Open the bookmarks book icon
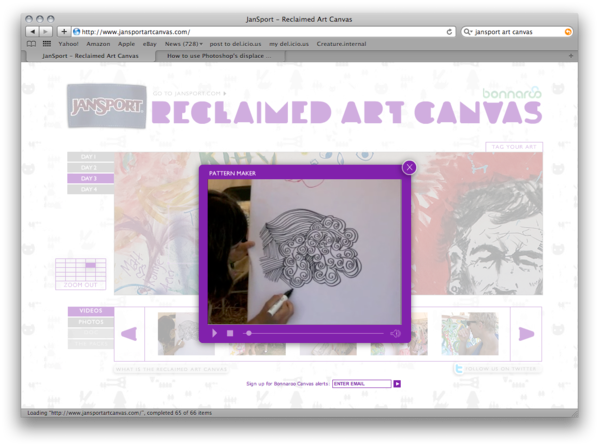The width and height of the screenshot is (599, 446). tap(31, 44)
